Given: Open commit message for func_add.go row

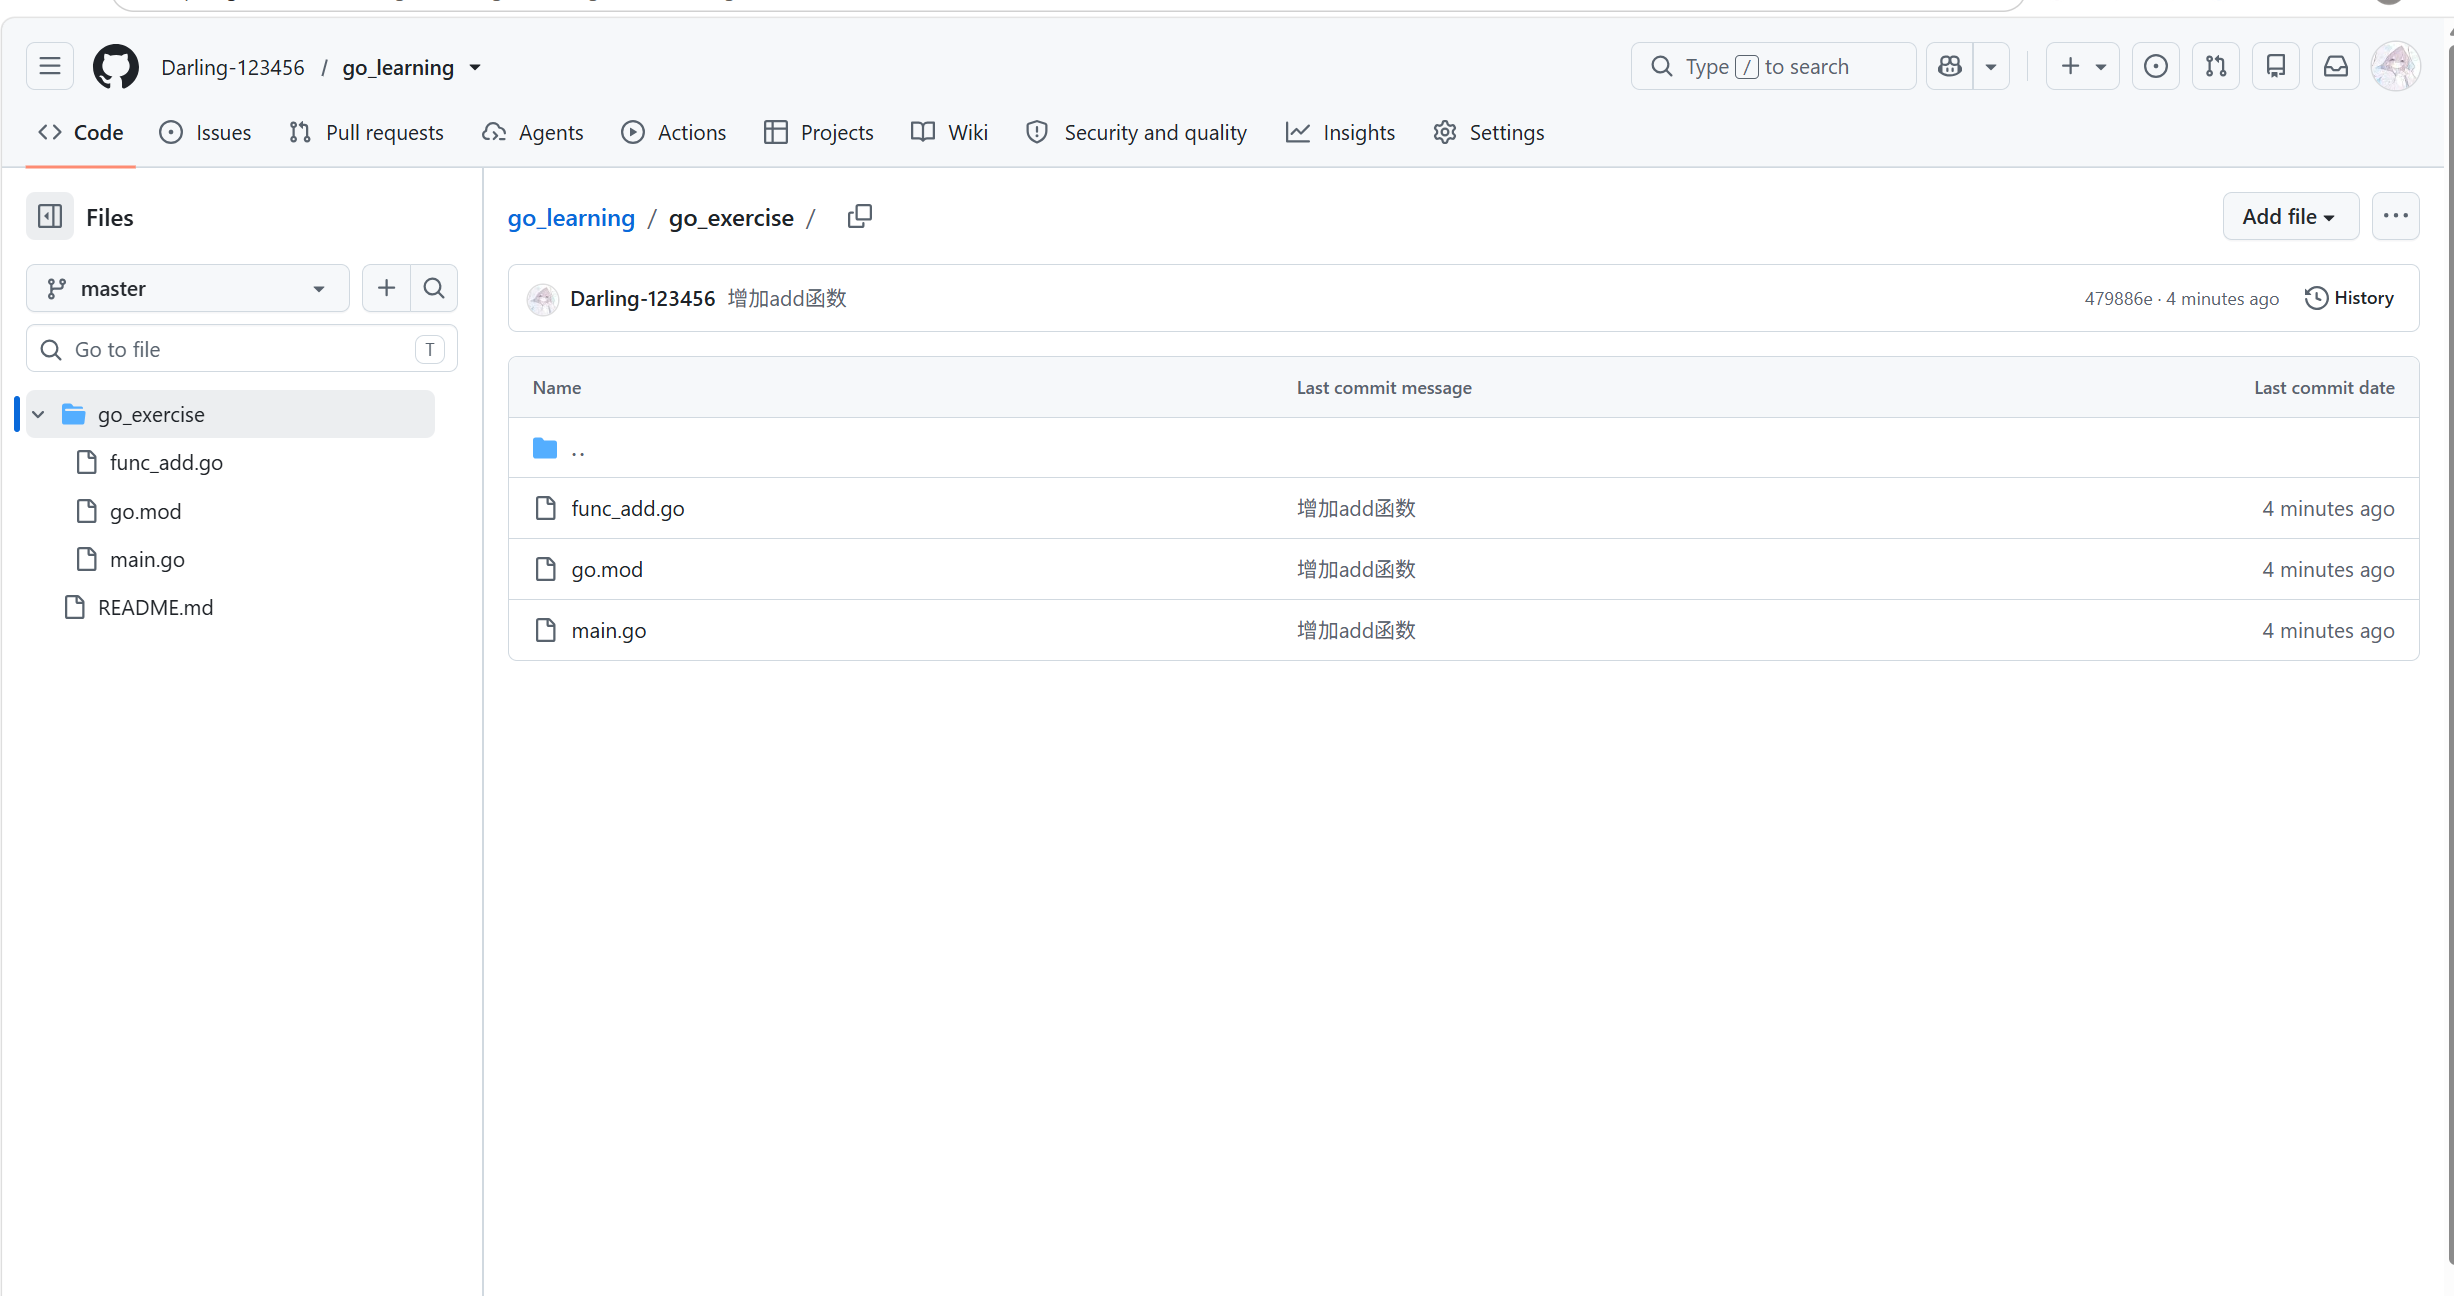Looking at the screenshot, I should pos(1356,508).
